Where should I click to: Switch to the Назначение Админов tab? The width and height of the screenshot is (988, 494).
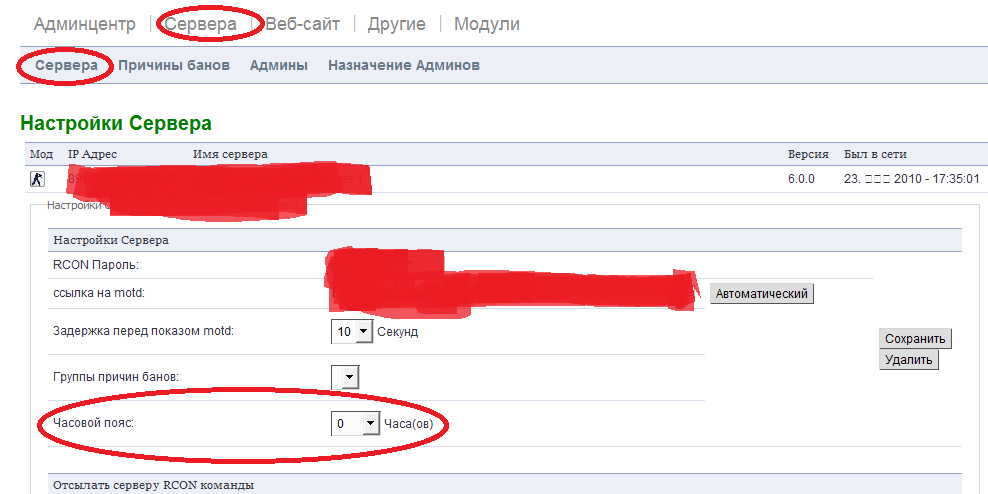click(x=404, y=66)
